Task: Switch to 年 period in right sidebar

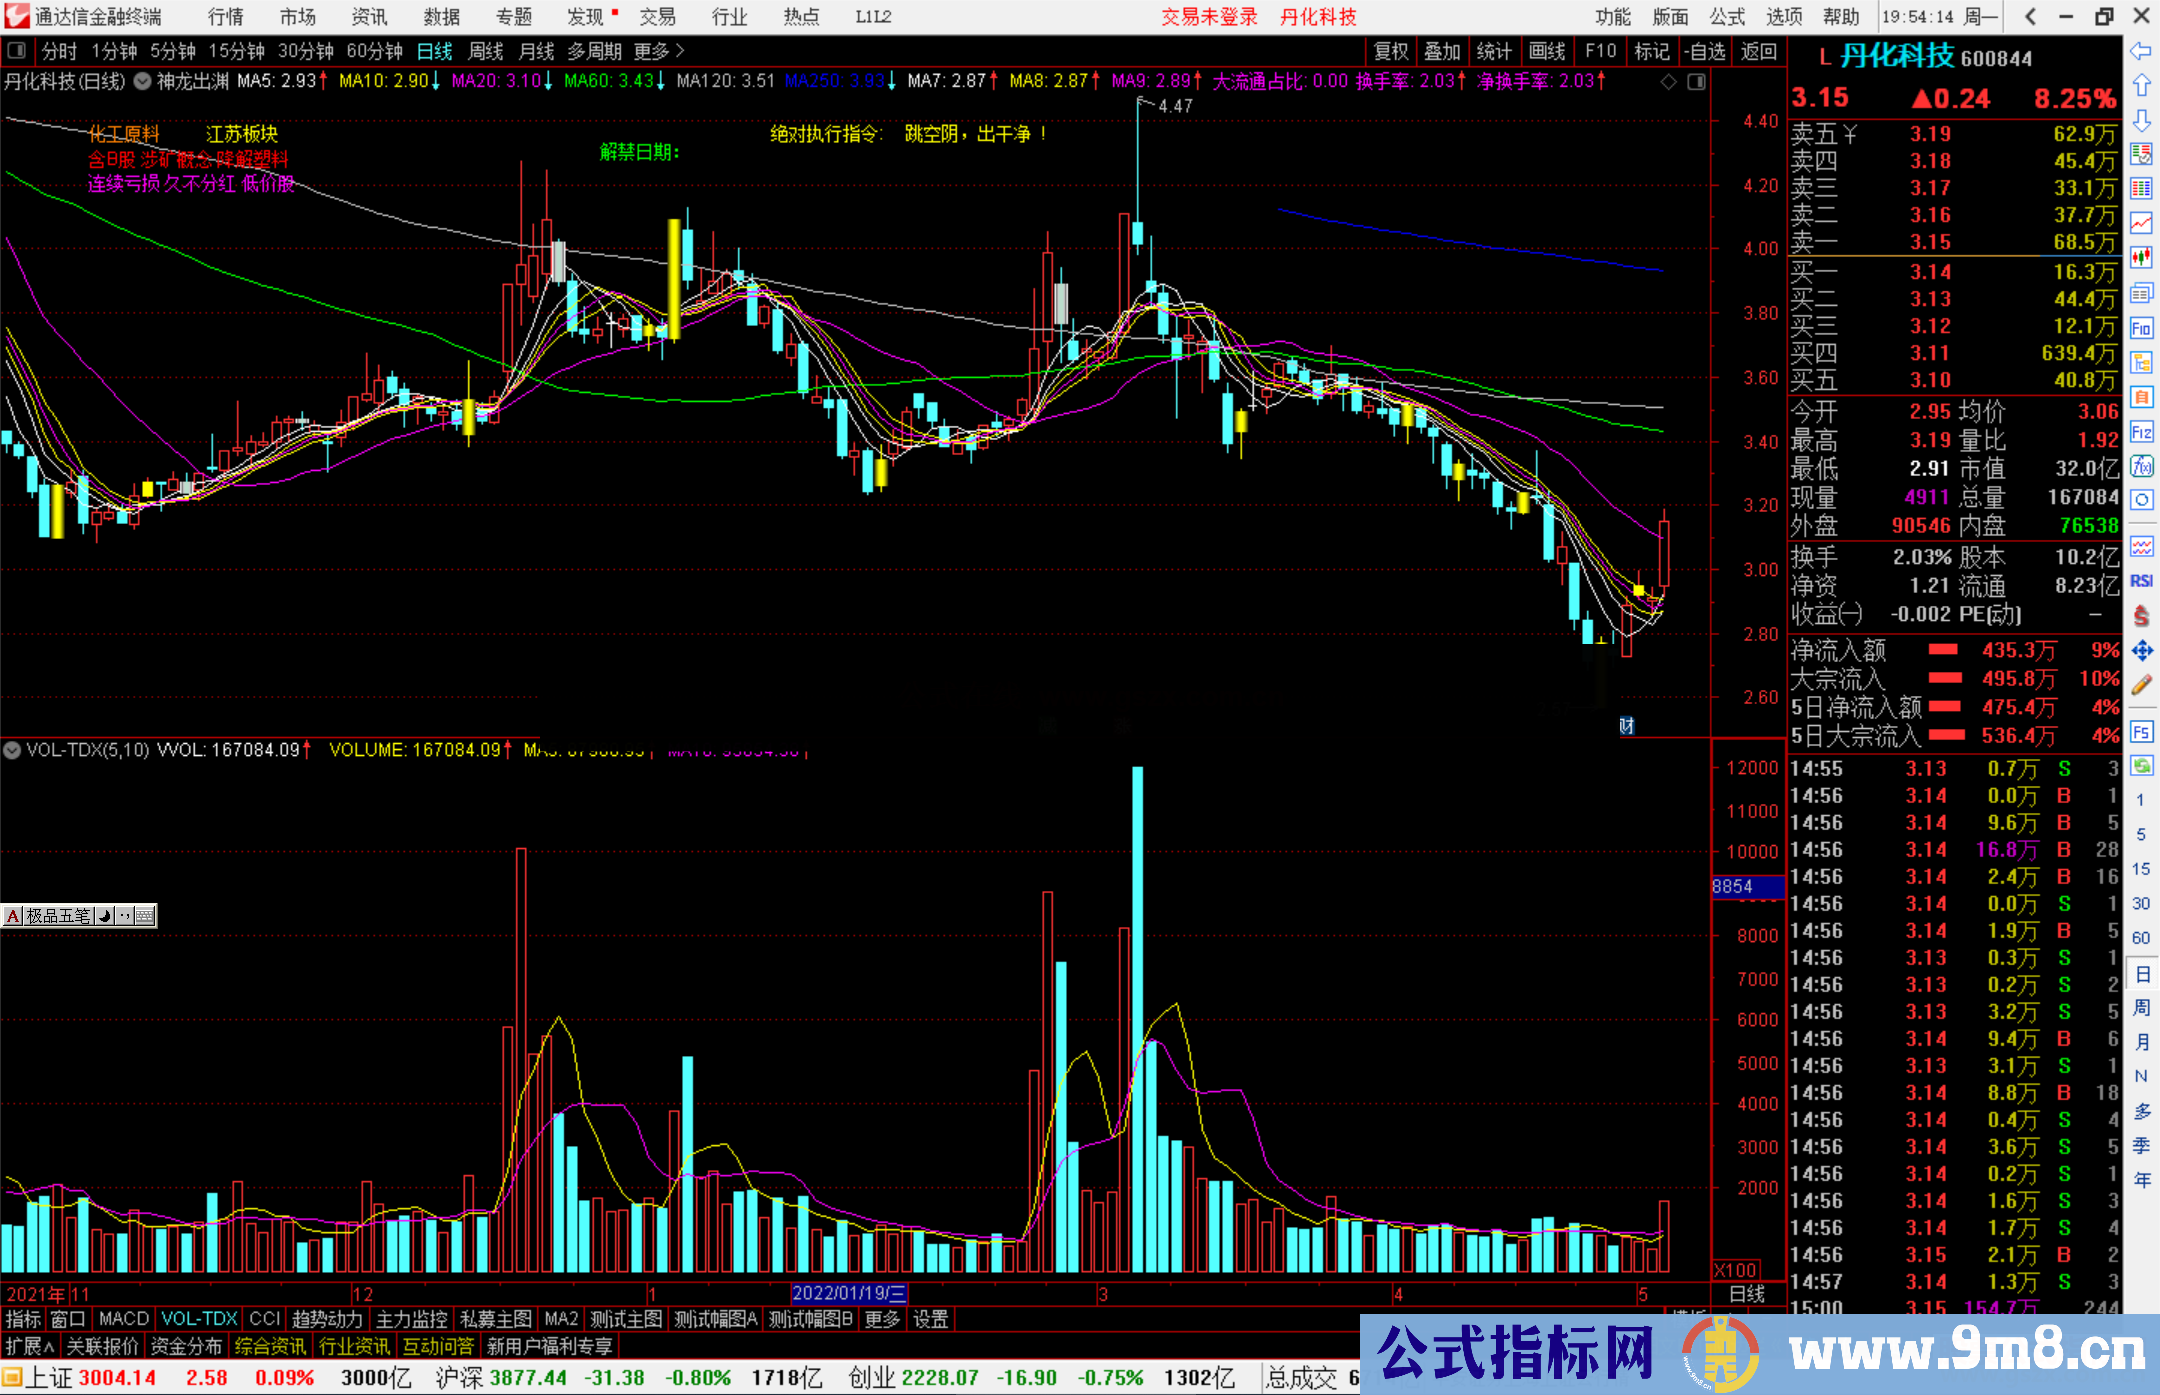Action: coord(2141,1181)
